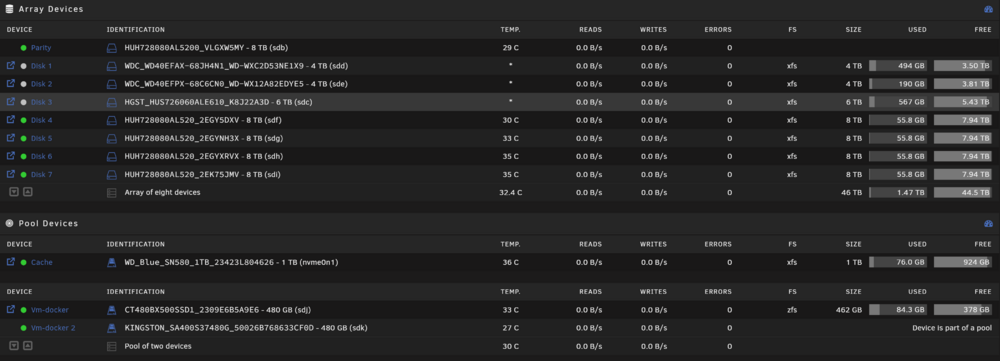Click Disk 3 free space bar 5.43 TB
This screenshot has height=361, width=1000.
[x=963, y=102]
